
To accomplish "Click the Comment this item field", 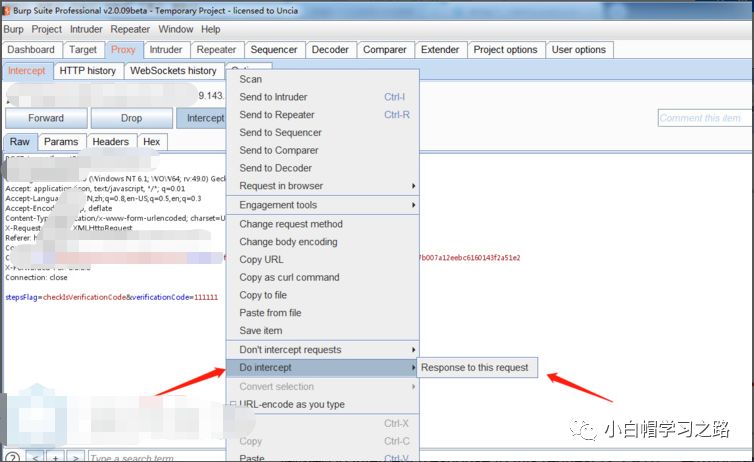I will (x=704, y=118).
